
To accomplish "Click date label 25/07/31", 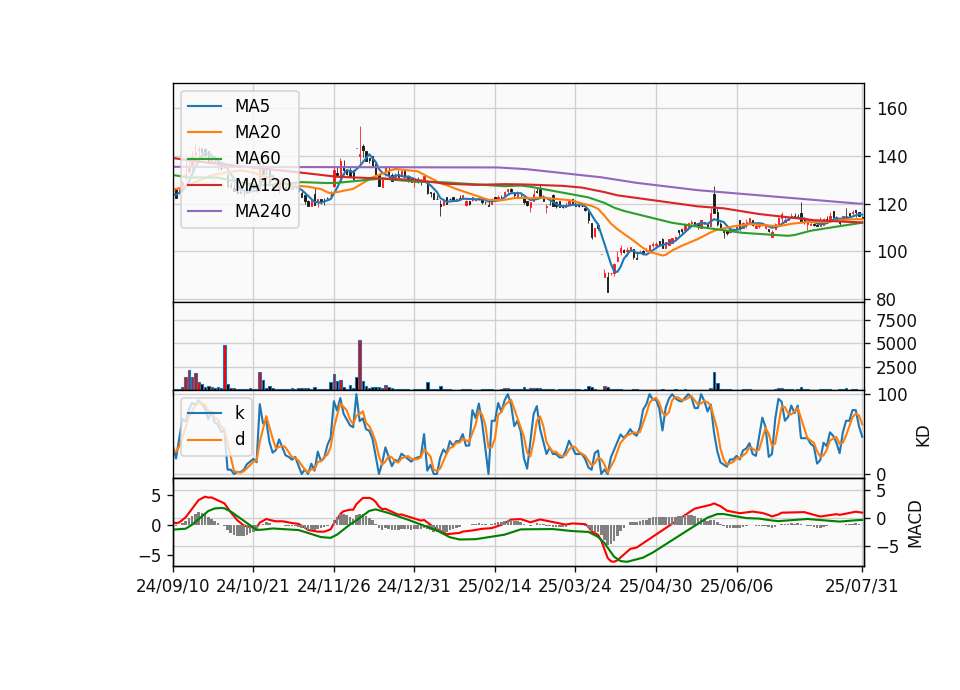I will tap(861, 586).
